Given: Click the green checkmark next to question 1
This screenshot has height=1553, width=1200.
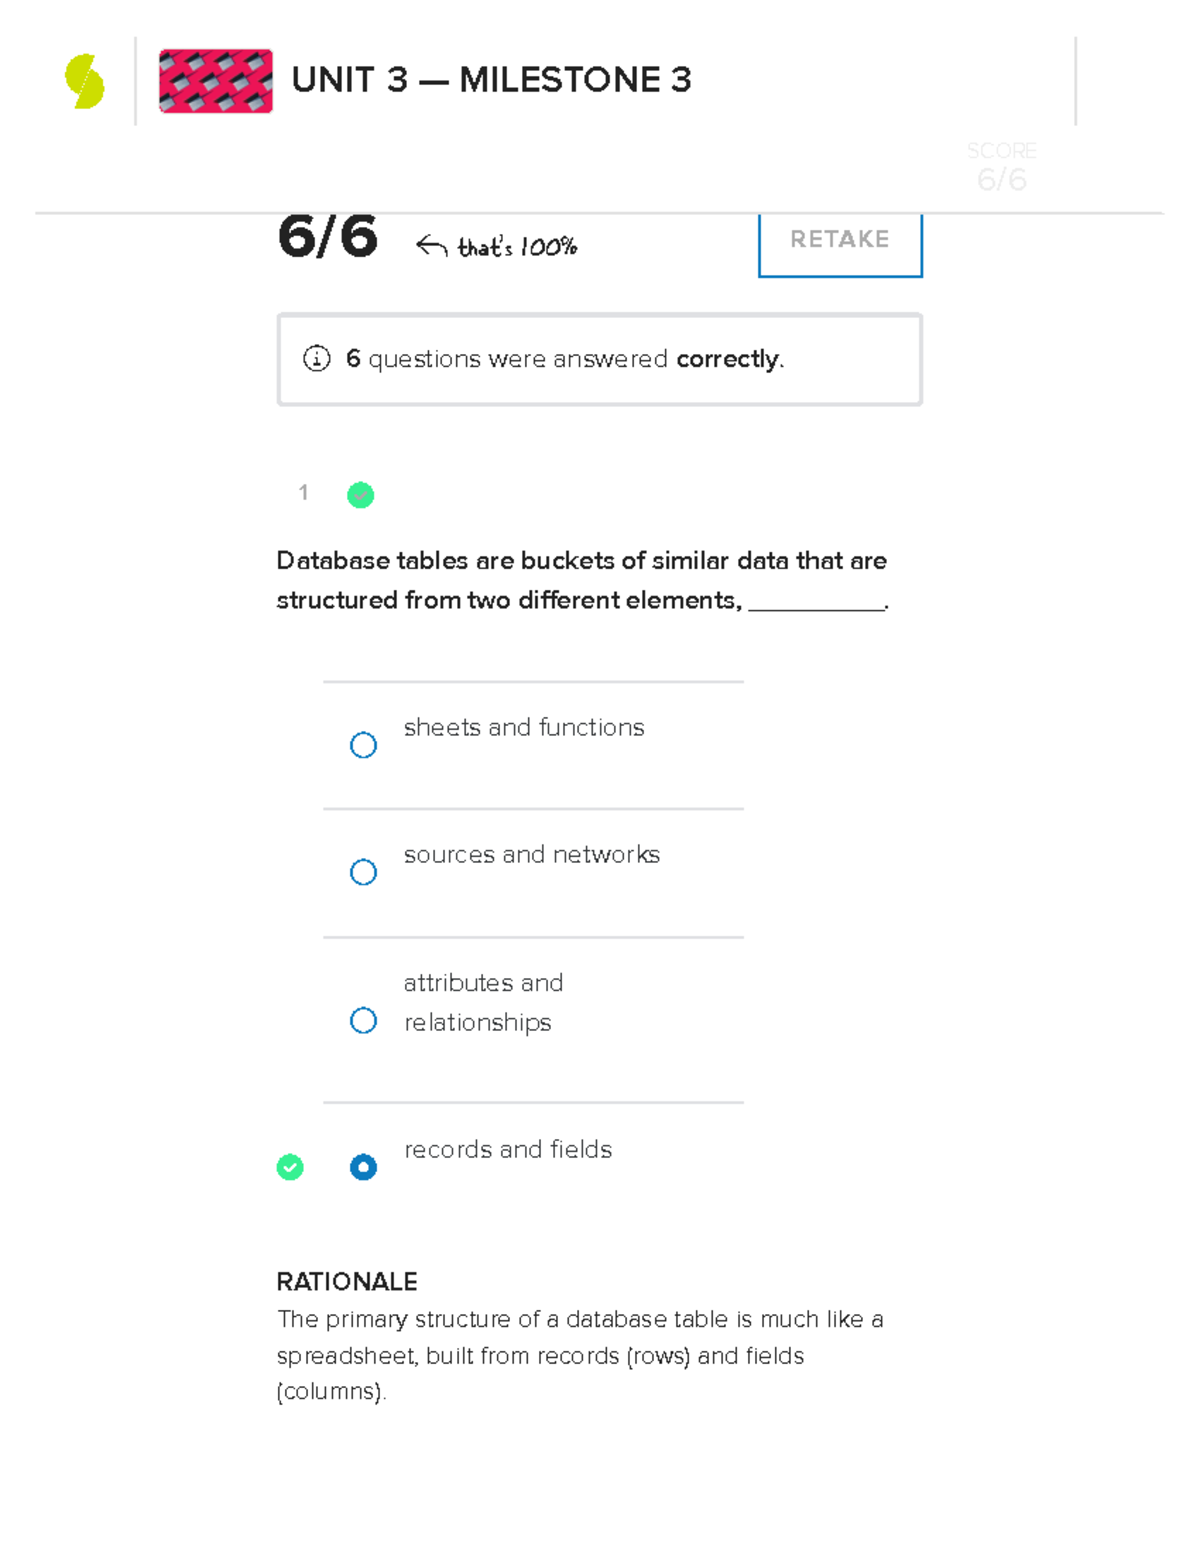Looking at the screenshot, I should click(x=360, y=495).
